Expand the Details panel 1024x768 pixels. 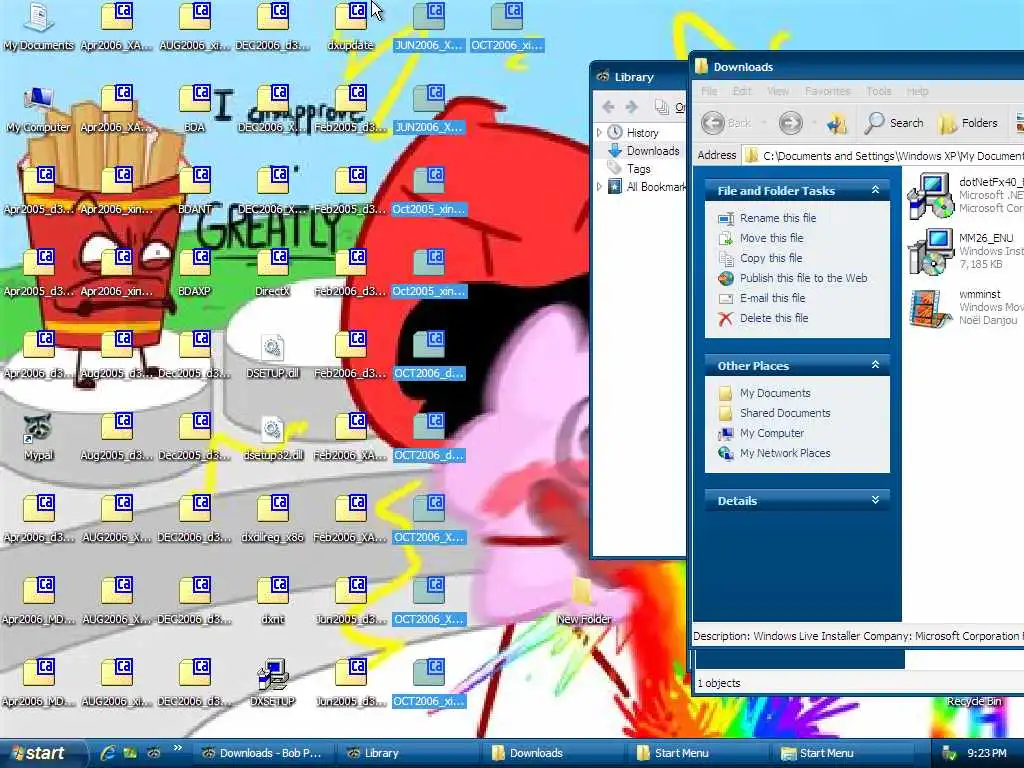pyautogui.click(x=875, y=500)
